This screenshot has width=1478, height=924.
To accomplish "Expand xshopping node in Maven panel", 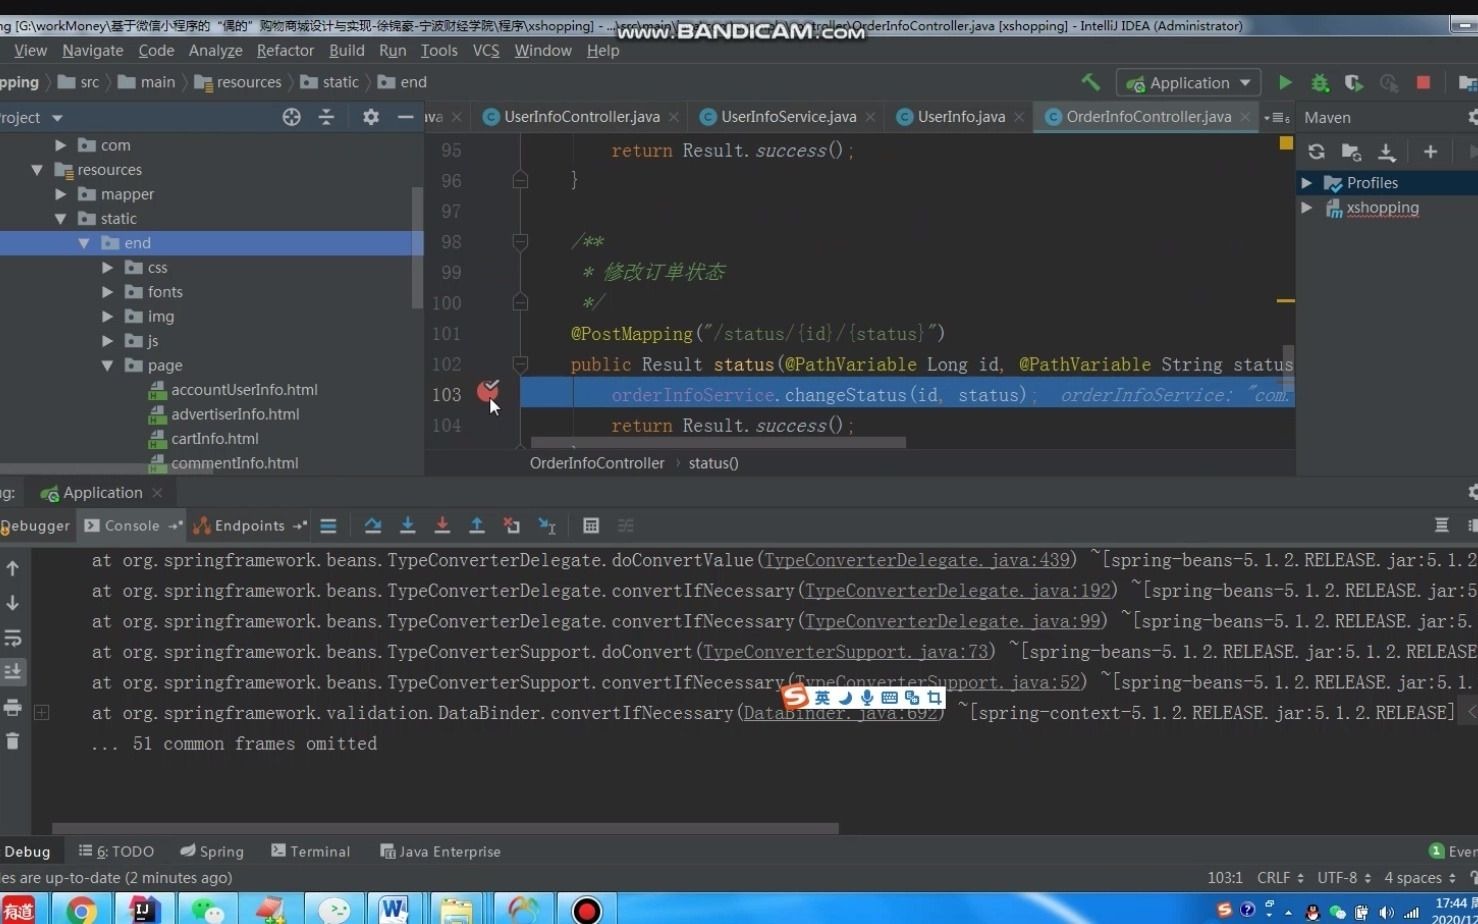I will coord(1307,208).
